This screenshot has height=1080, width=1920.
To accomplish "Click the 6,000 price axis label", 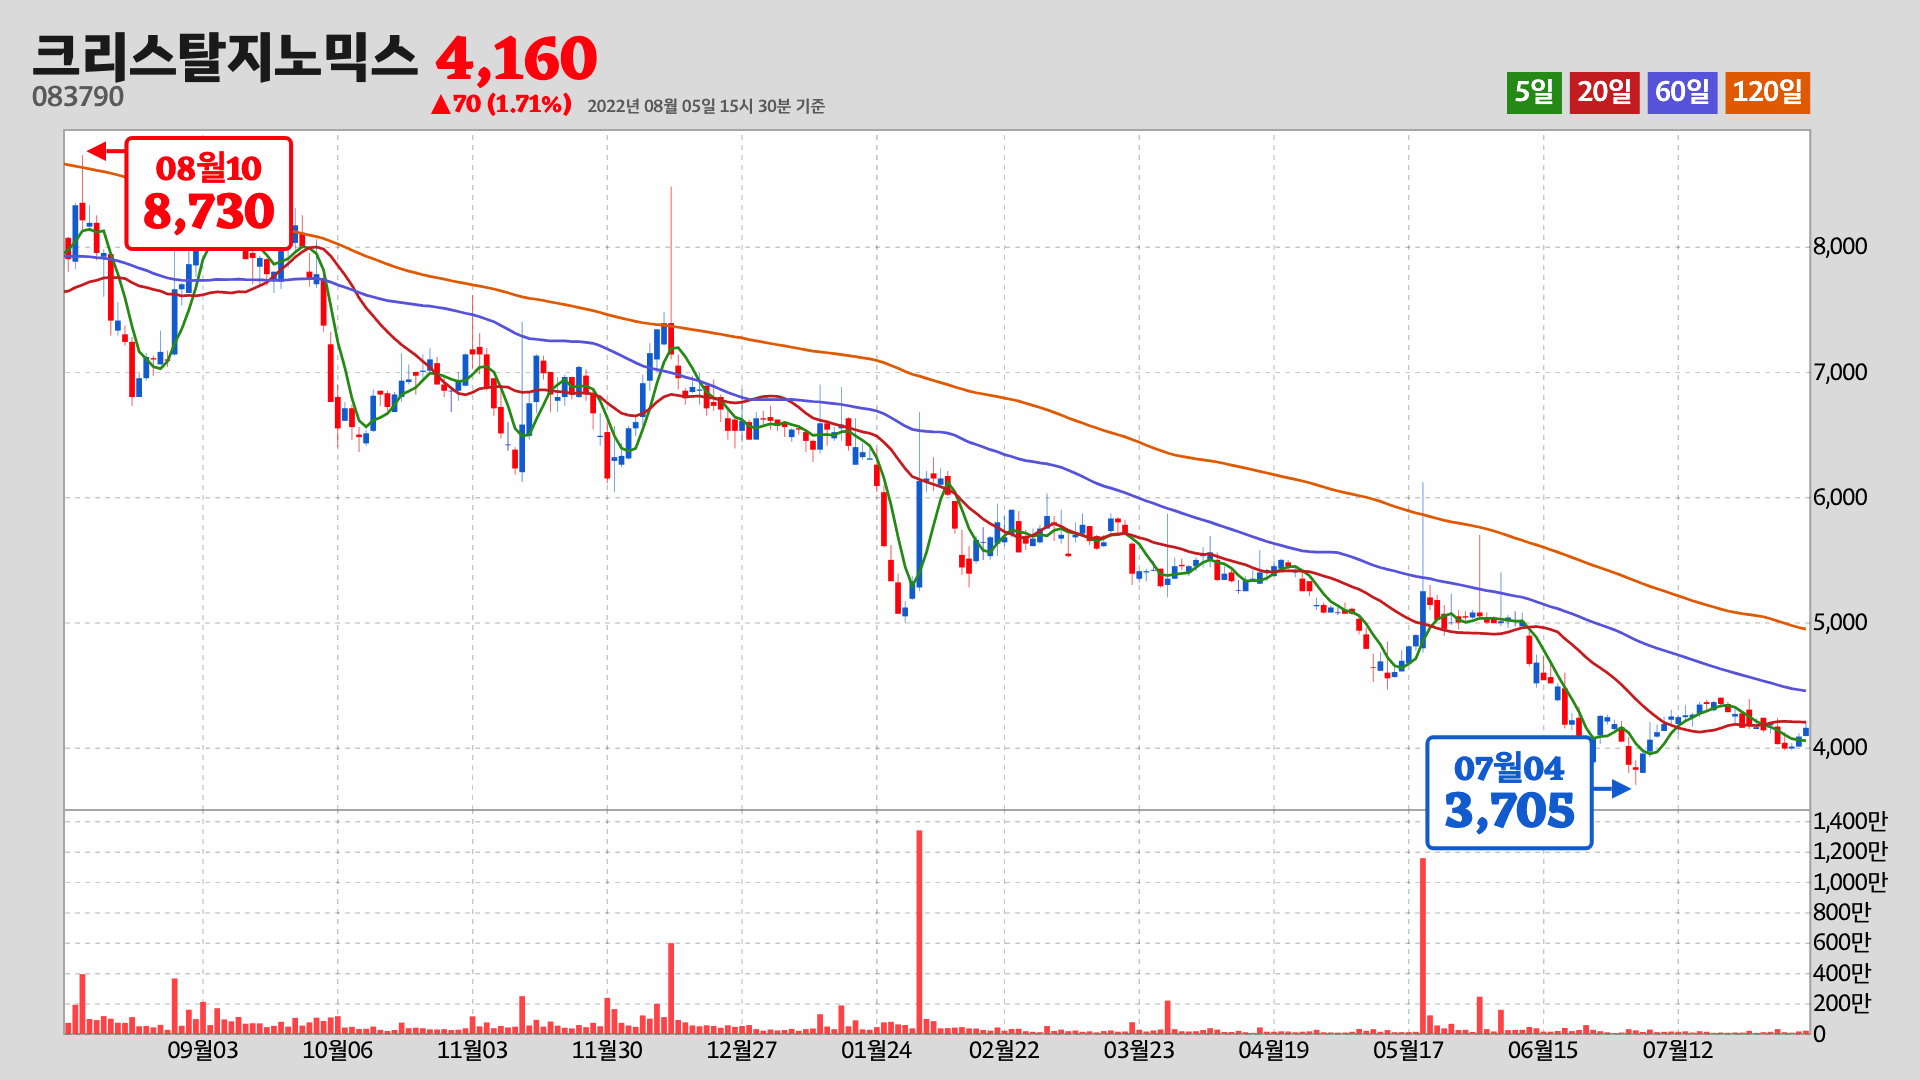I will pyautogui.click(x=1840, y=498).
